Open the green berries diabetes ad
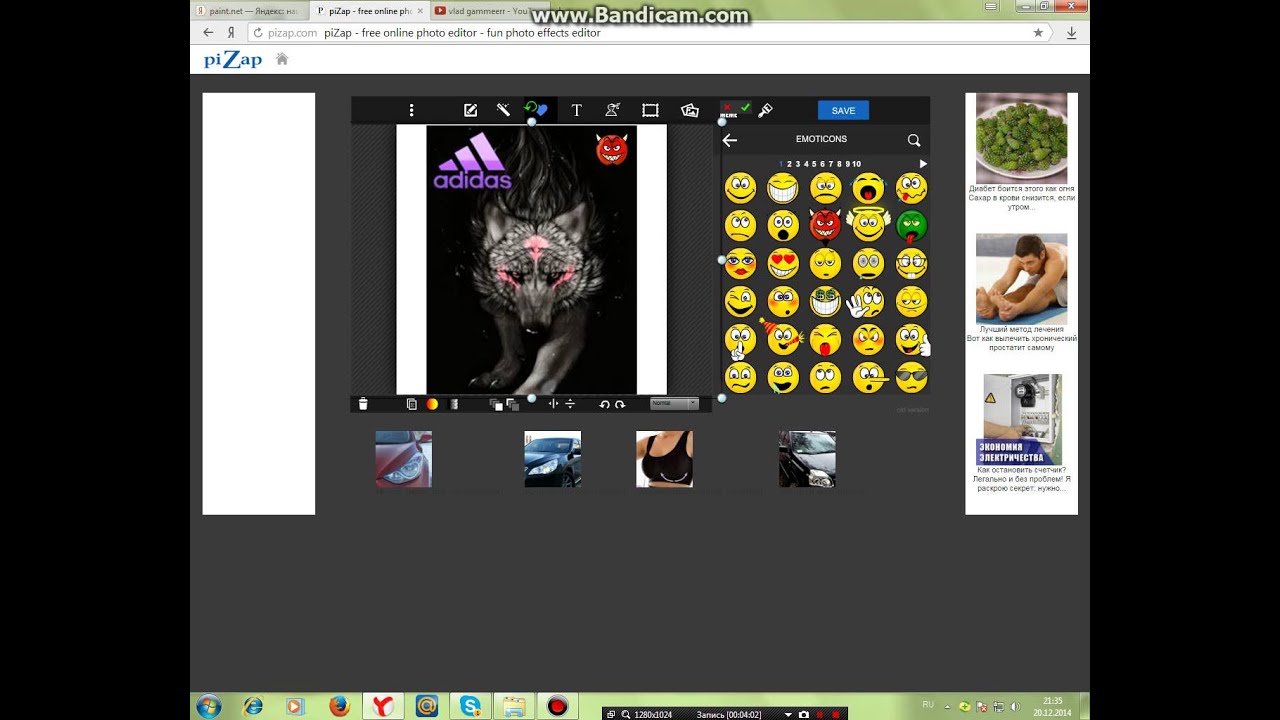This screenshot has height=720, width=1280. [1021, 138]
